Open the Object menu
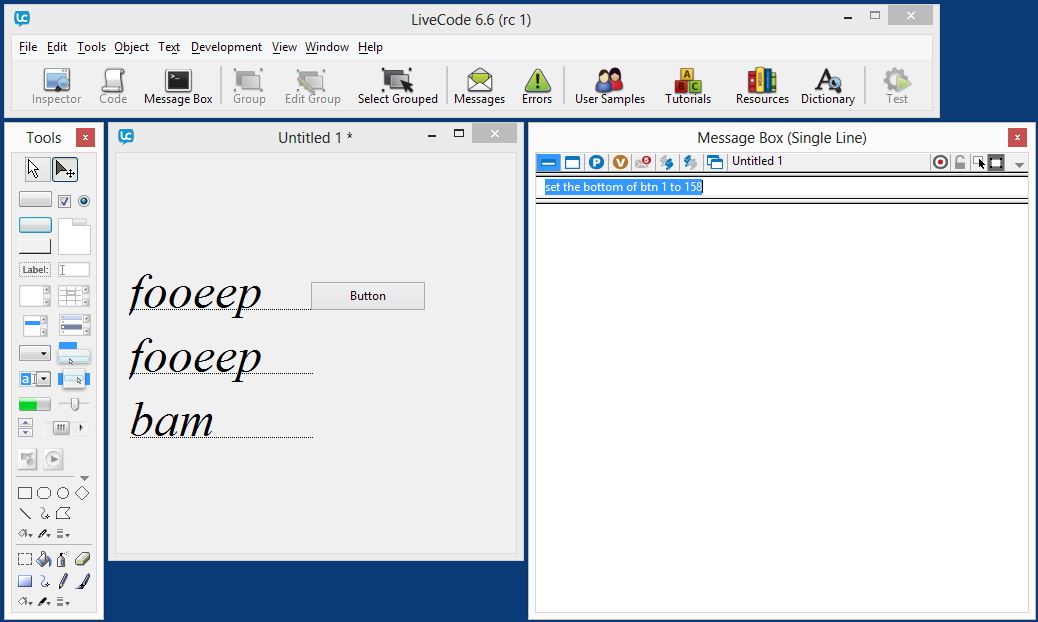1038x622 pixels. point(131,47)
